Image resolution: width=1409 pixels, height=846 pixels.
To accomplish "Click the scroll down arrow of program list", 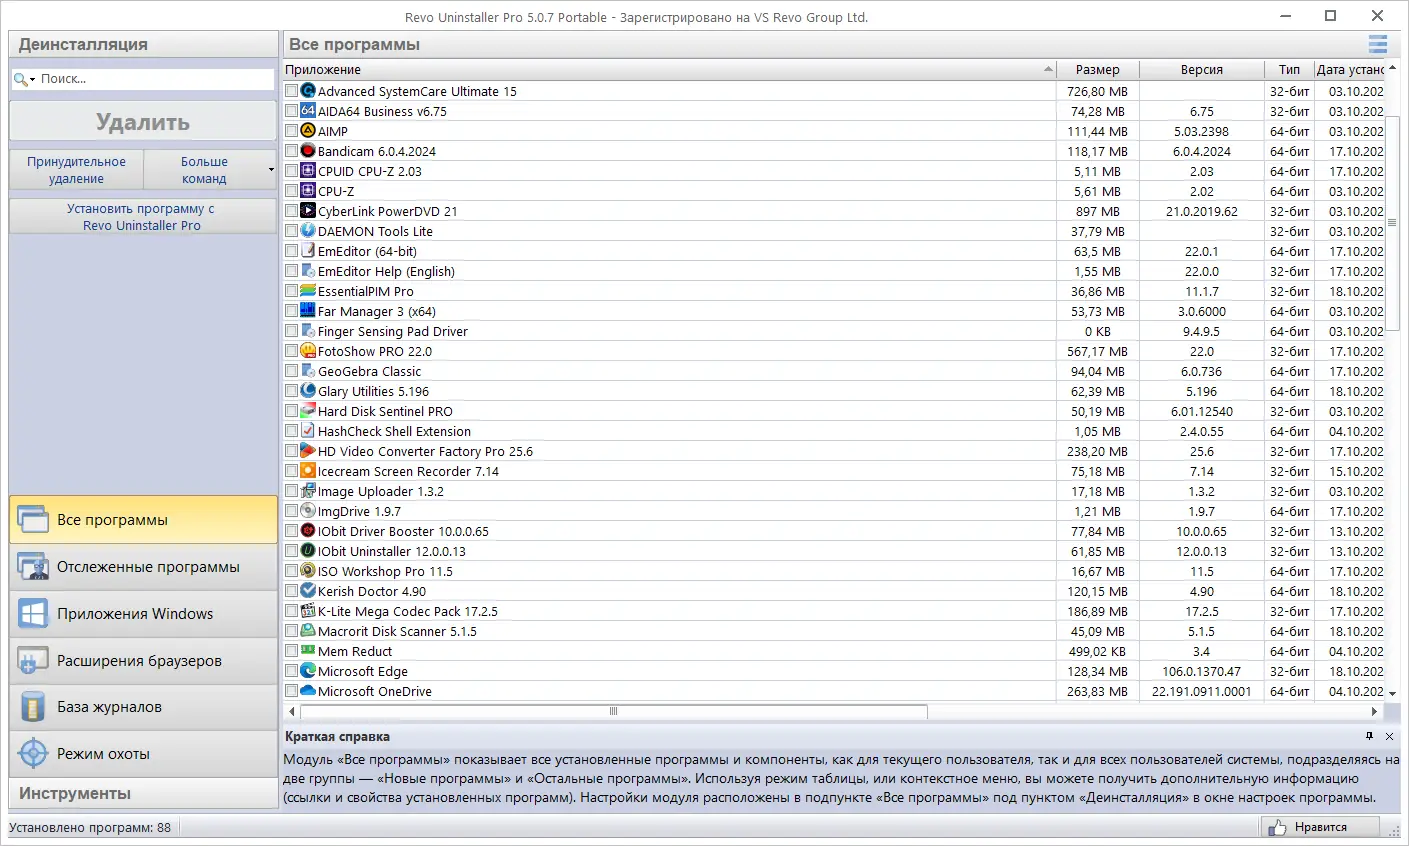I will (x=1392, y=692).
